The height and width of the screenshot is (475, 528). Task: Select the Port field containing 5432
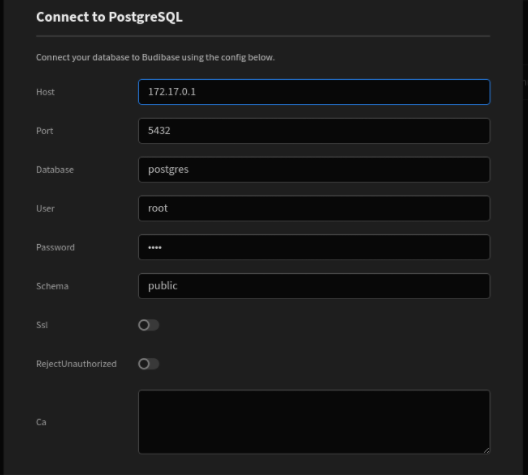314,131
